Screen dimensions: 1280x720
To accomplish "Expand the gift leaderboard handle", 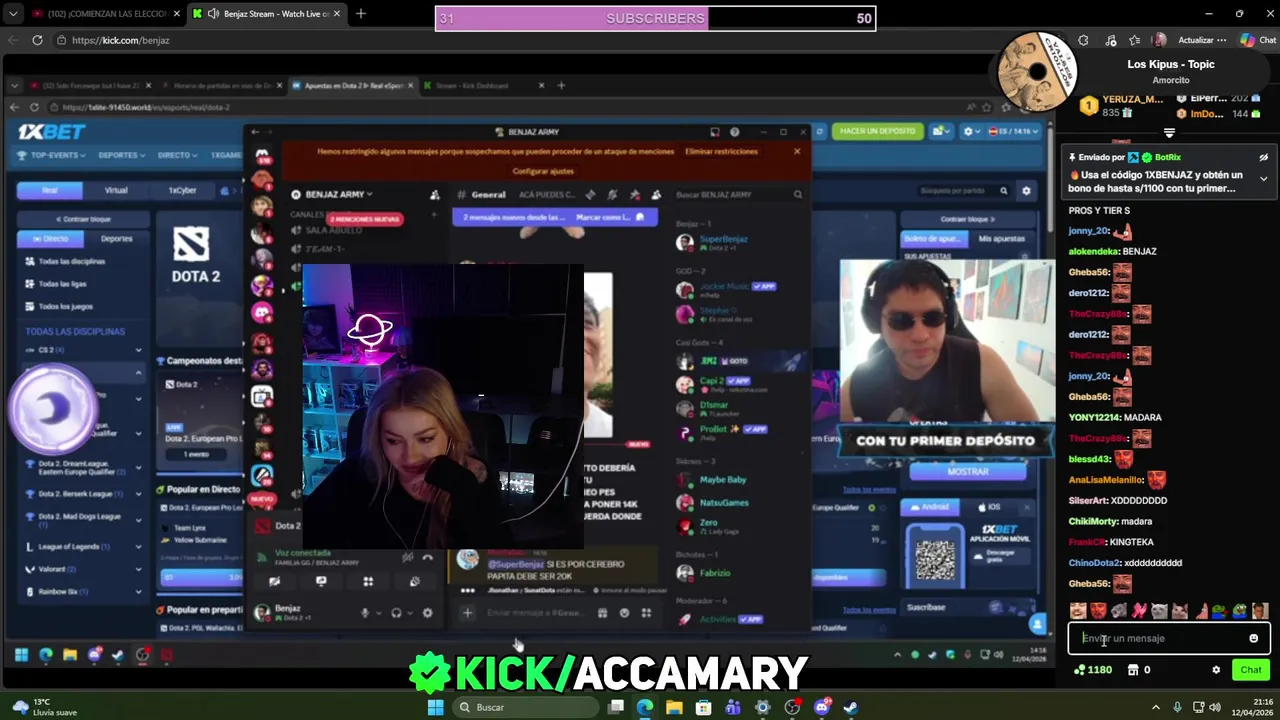I will click(x=1169, y=133).
